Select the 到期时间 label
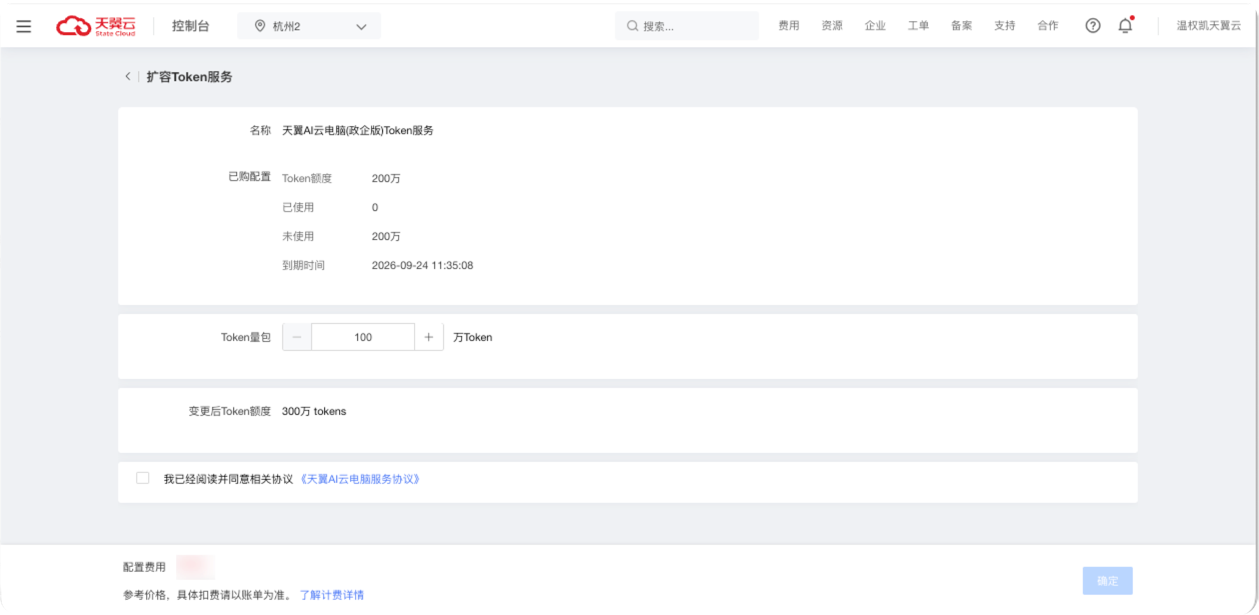The width and height of the screenshot is (1259, 615). tap(303, 265)
